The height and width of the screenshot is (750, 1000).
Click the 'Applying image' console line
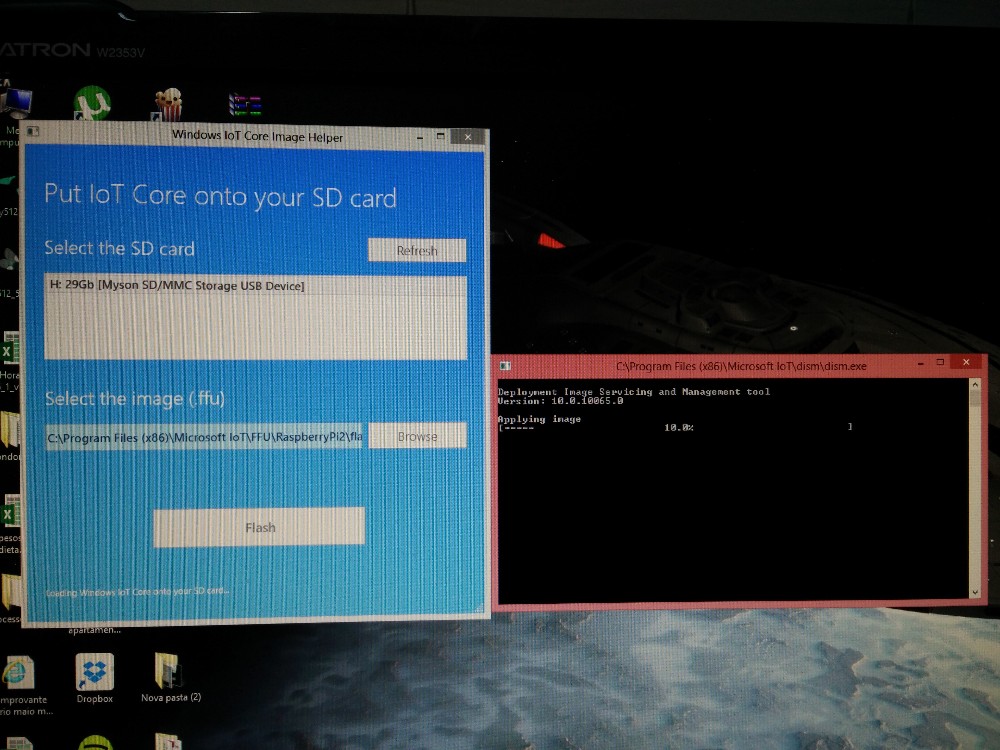[539, 419]
